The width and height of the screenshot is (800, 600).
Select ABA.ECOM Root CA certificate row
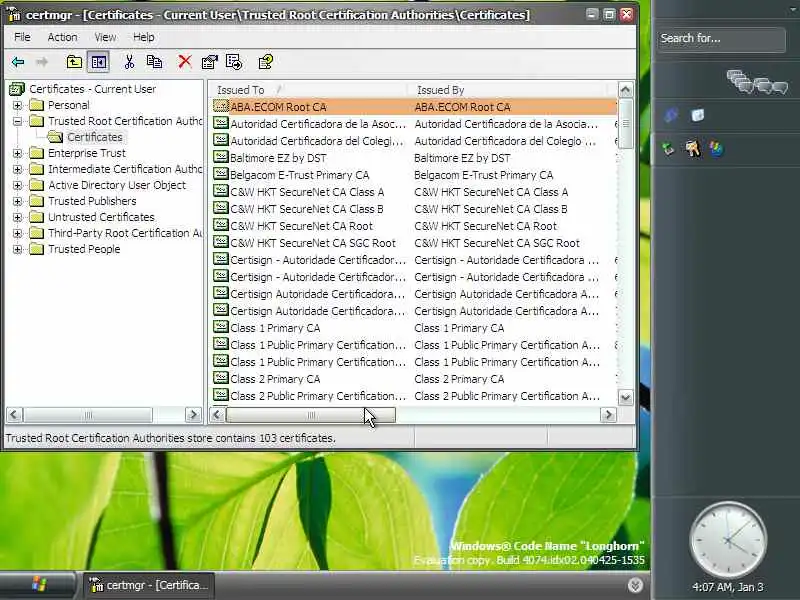[x=414, y=107]
